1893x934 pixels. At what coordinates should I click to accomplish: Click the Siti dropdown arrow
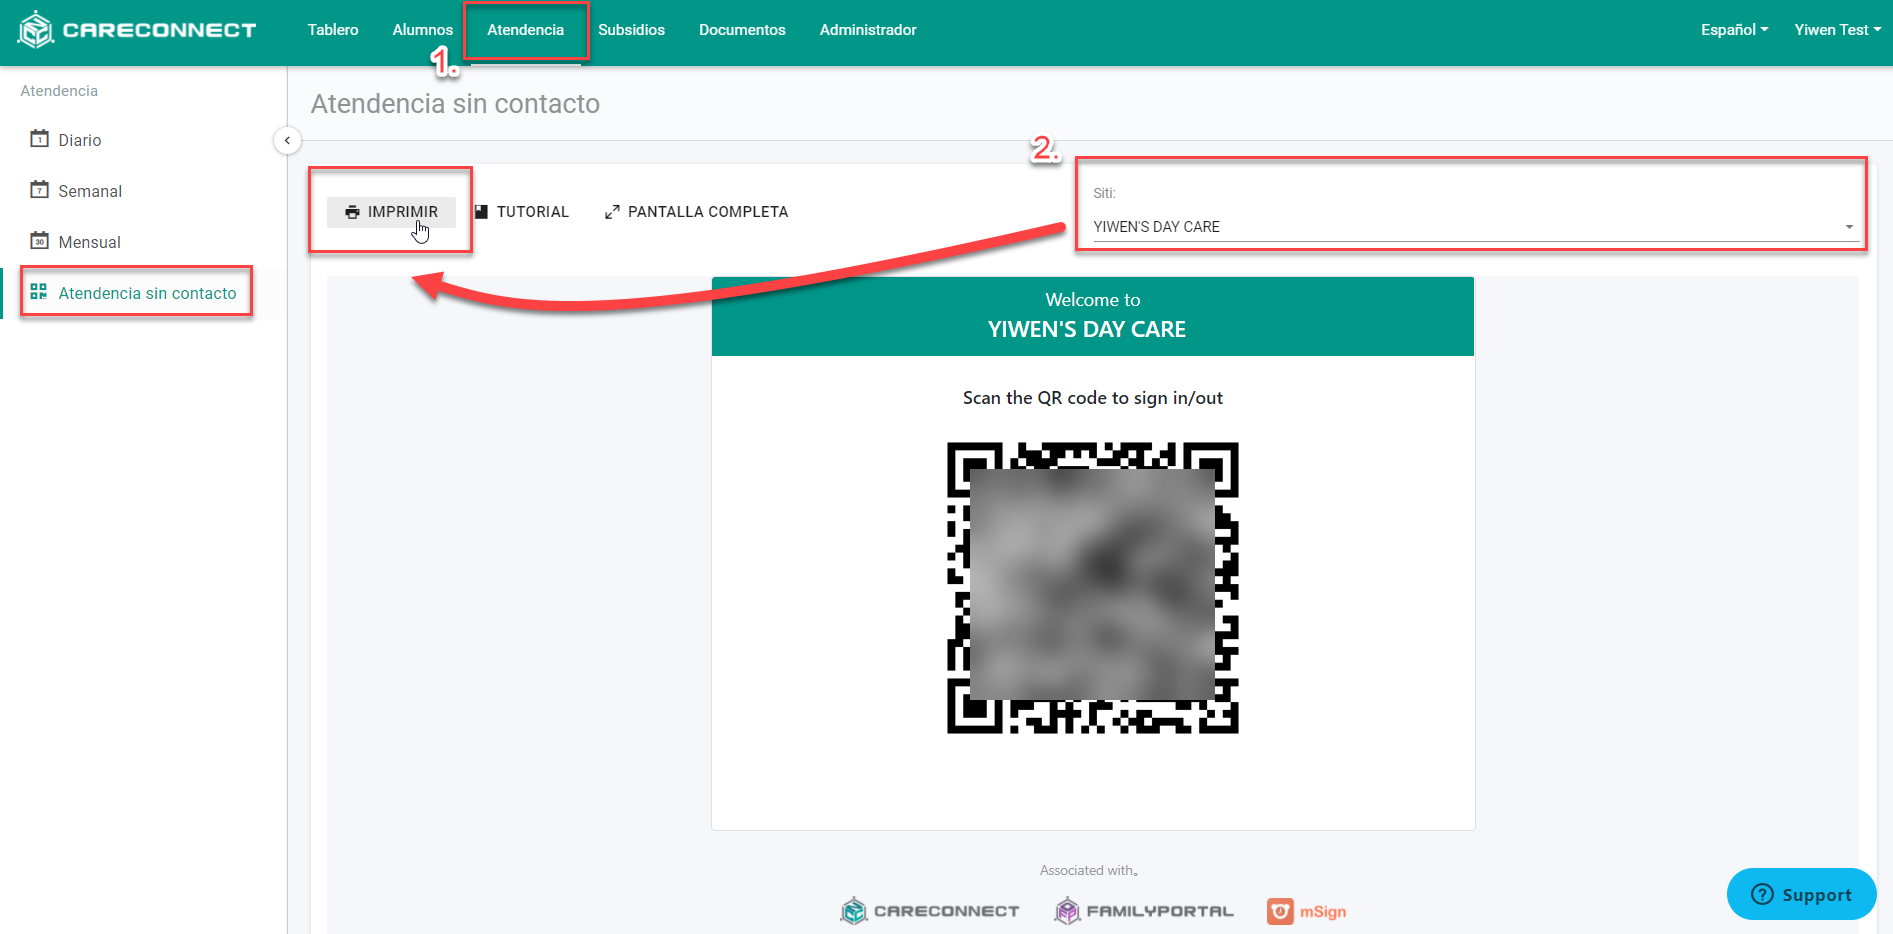[1849, 227]
